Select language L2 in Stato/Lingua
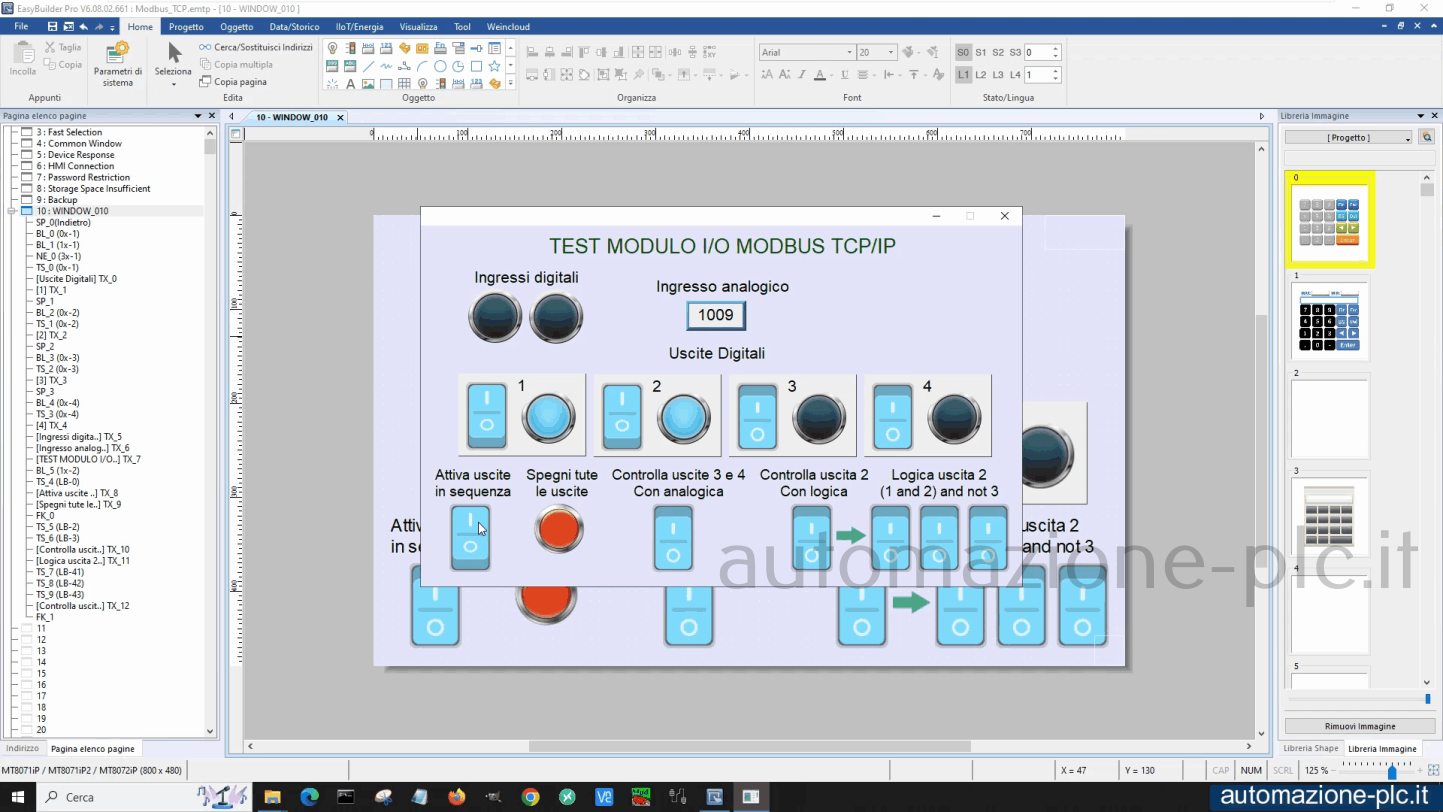This screenshot has width=1443, height=812. [x=981, y=75]
